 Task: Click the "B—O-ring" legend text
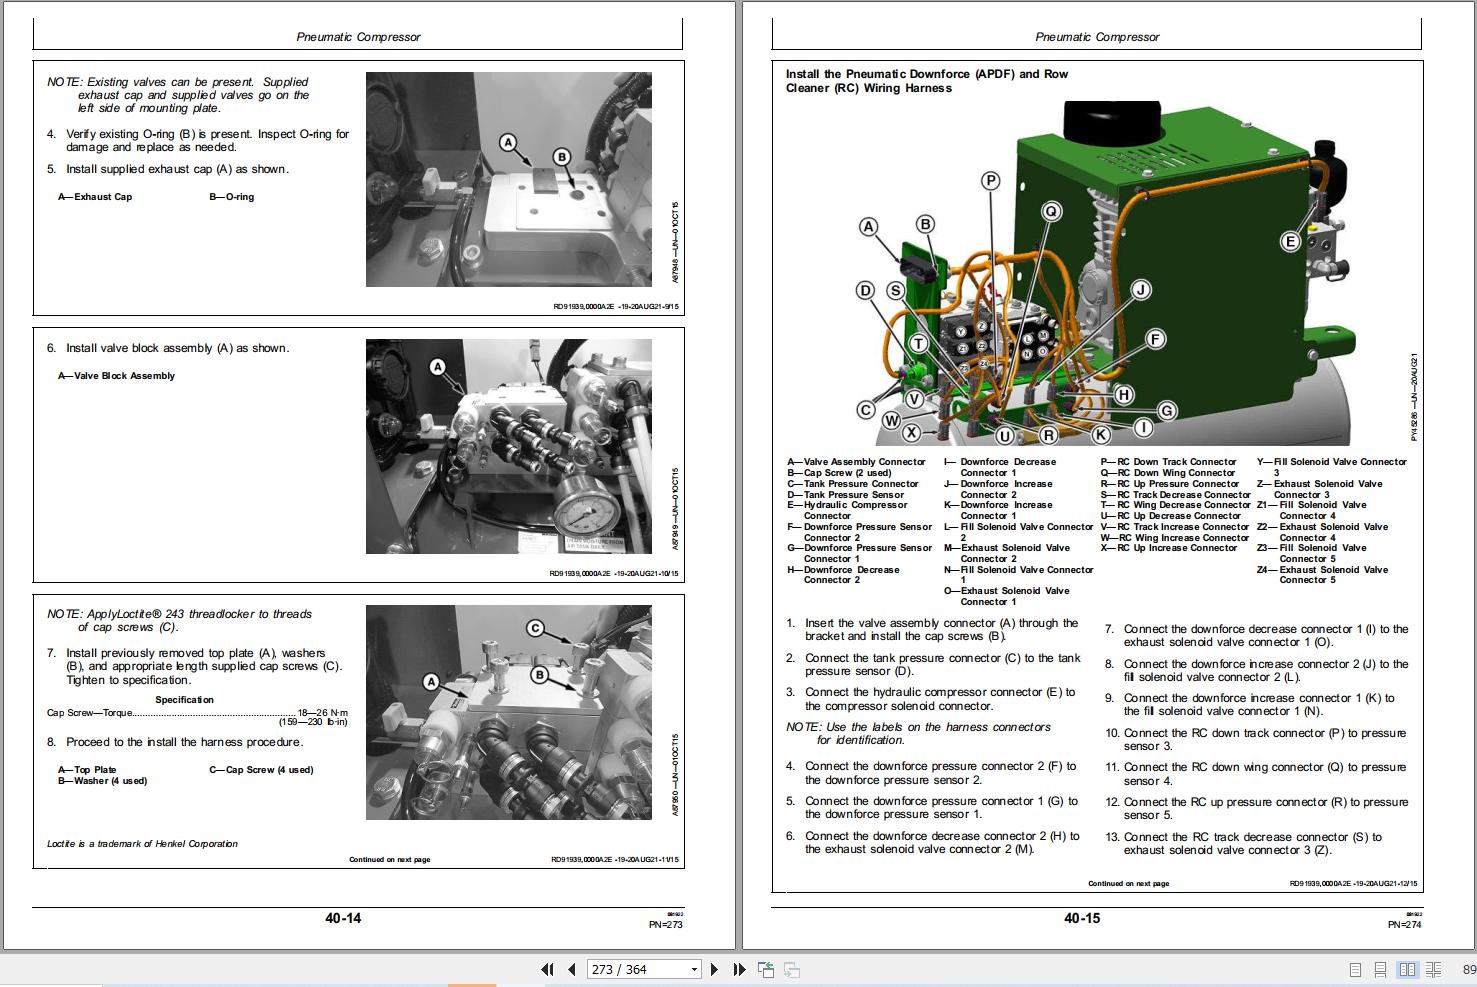click(231, 197)
